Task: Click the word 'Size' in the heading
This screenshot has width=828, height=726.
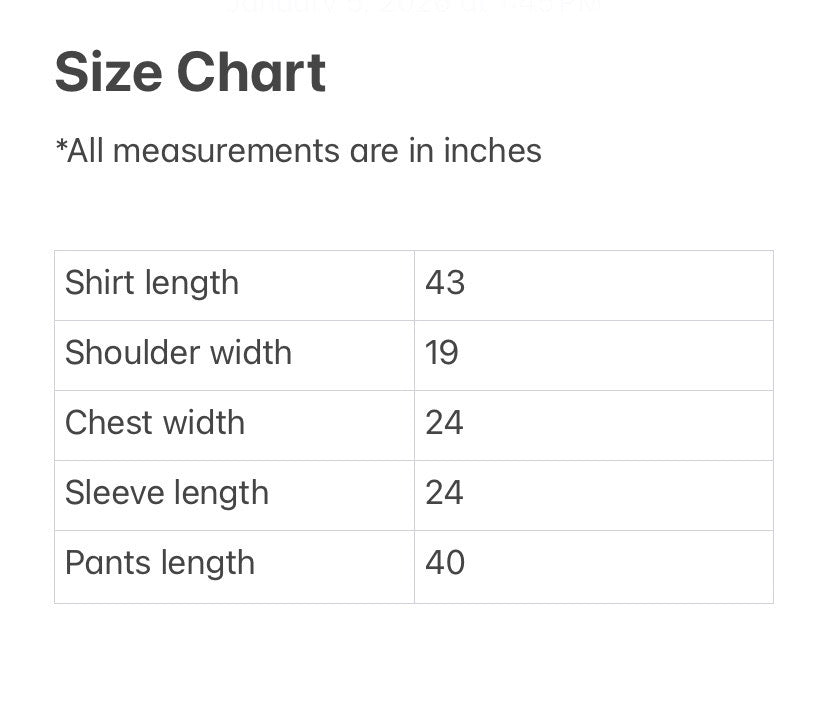Action: click(x=109, y=73)
